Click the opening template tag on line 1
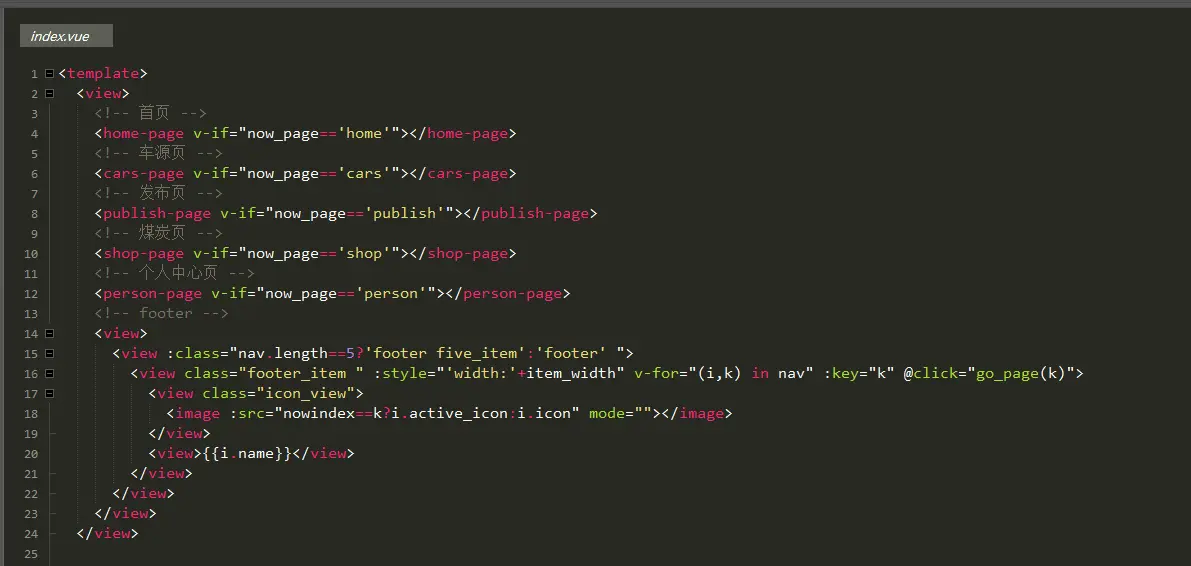This screenshot has width=1191, height=566. (x=103, y=74)
